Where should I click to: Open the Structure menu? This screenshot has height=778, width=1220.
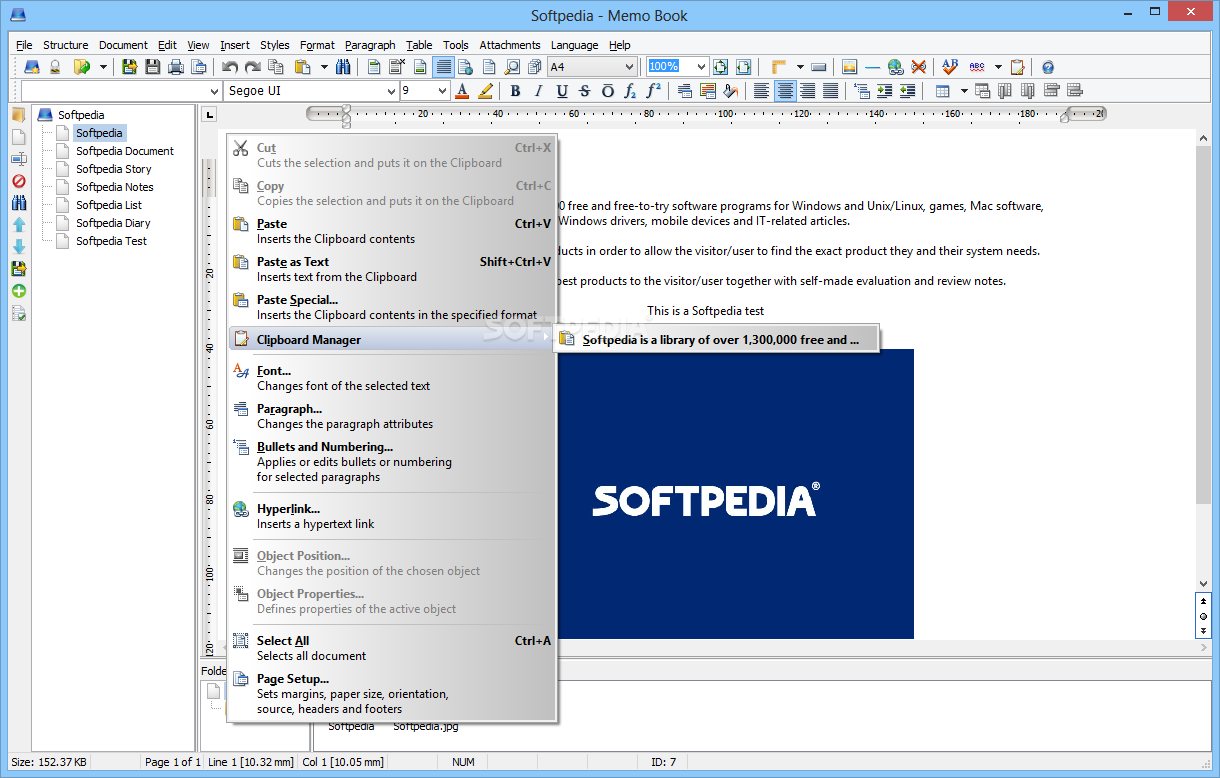(x=66, y=45)
